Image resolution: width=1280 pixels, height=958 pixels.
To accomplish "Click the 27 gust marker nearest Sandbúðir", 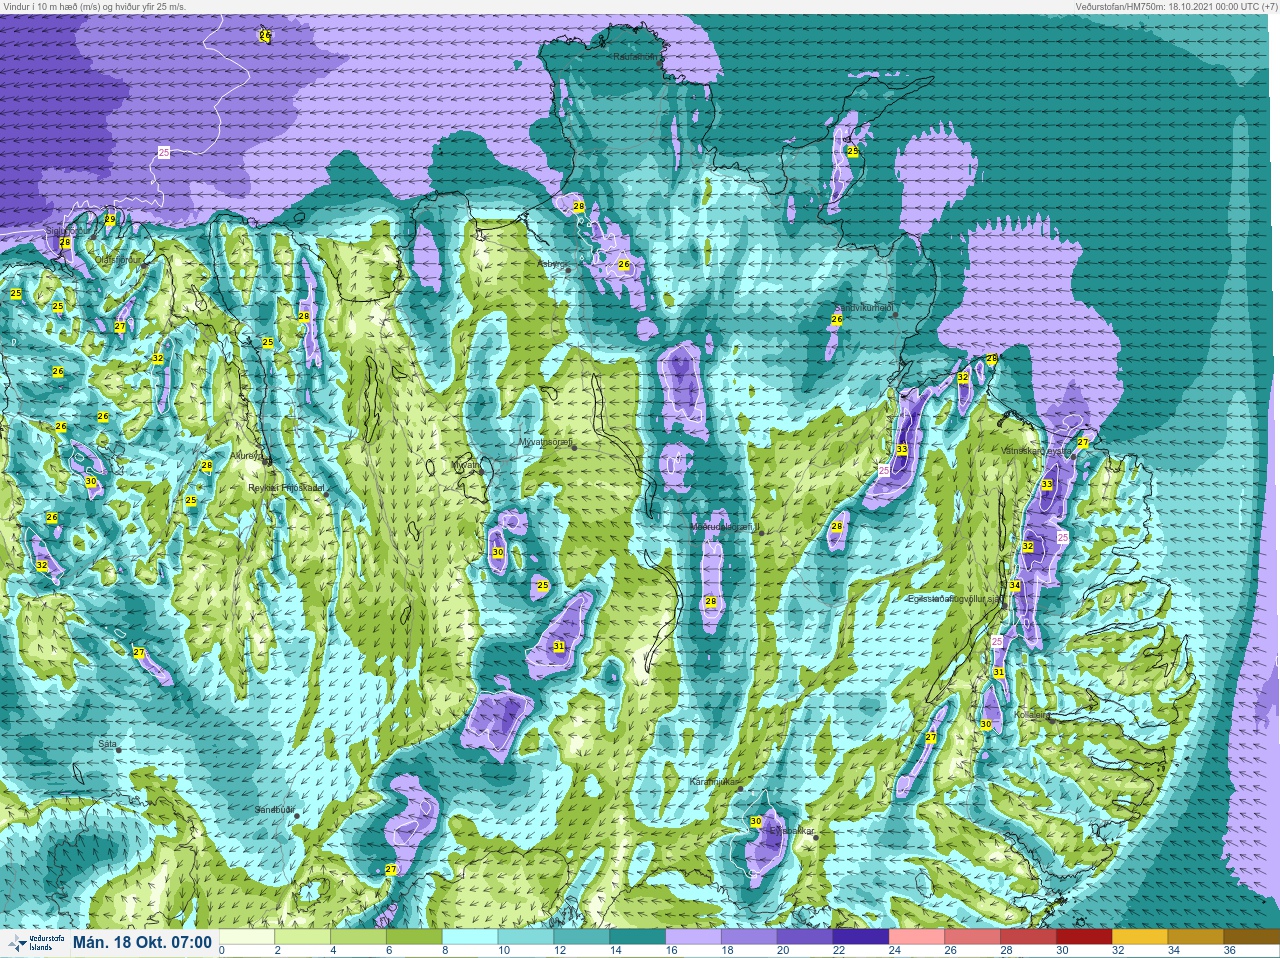I will (x=391, y=869).
